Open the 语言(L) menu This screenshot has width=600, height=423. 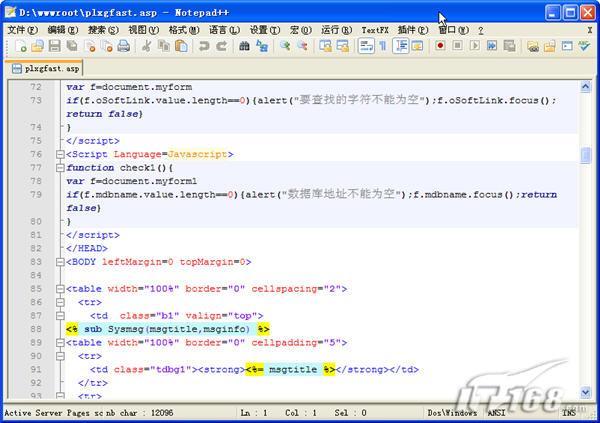(x=224, y=30)
